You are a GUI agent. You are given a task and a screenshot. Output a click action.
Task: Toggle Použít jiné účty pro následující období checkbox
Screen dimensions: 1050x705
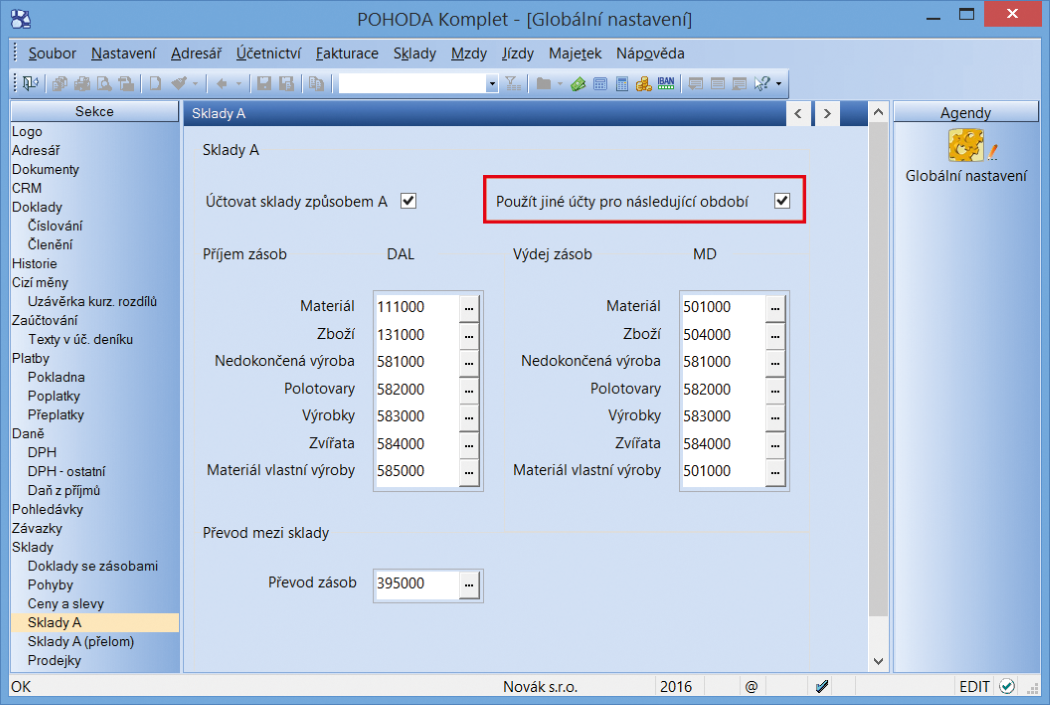click(x=781, y=200)
